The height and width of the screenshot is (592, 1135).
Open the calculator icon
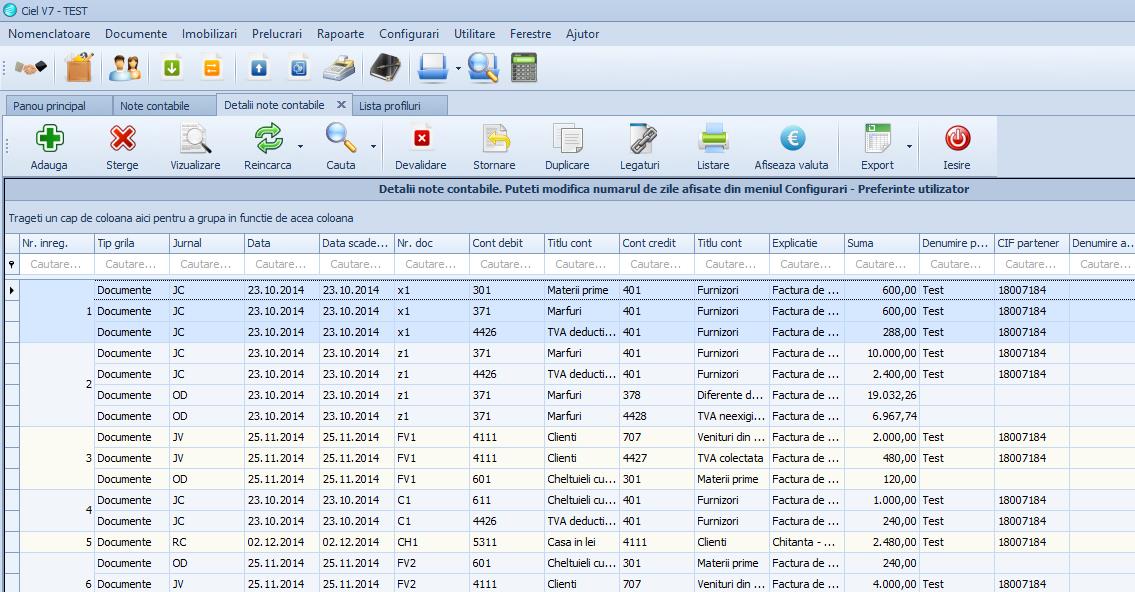[x=524, y=68]
